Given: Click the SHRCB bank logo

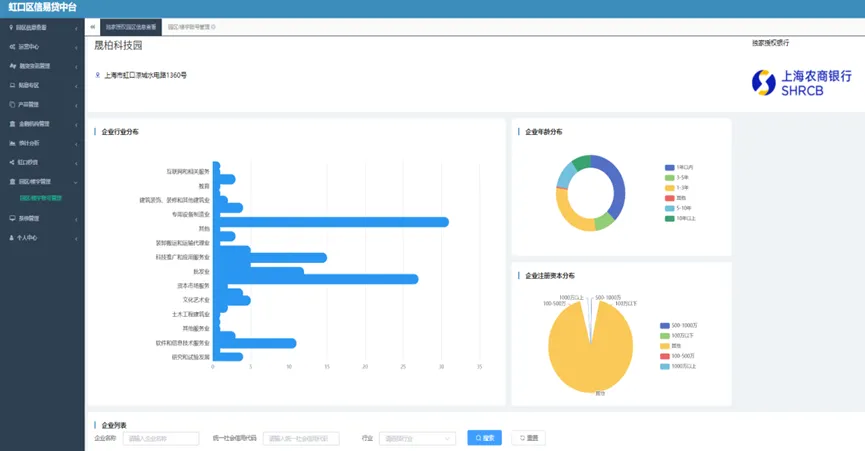Looking at the screenshot, I should [802, 83].
